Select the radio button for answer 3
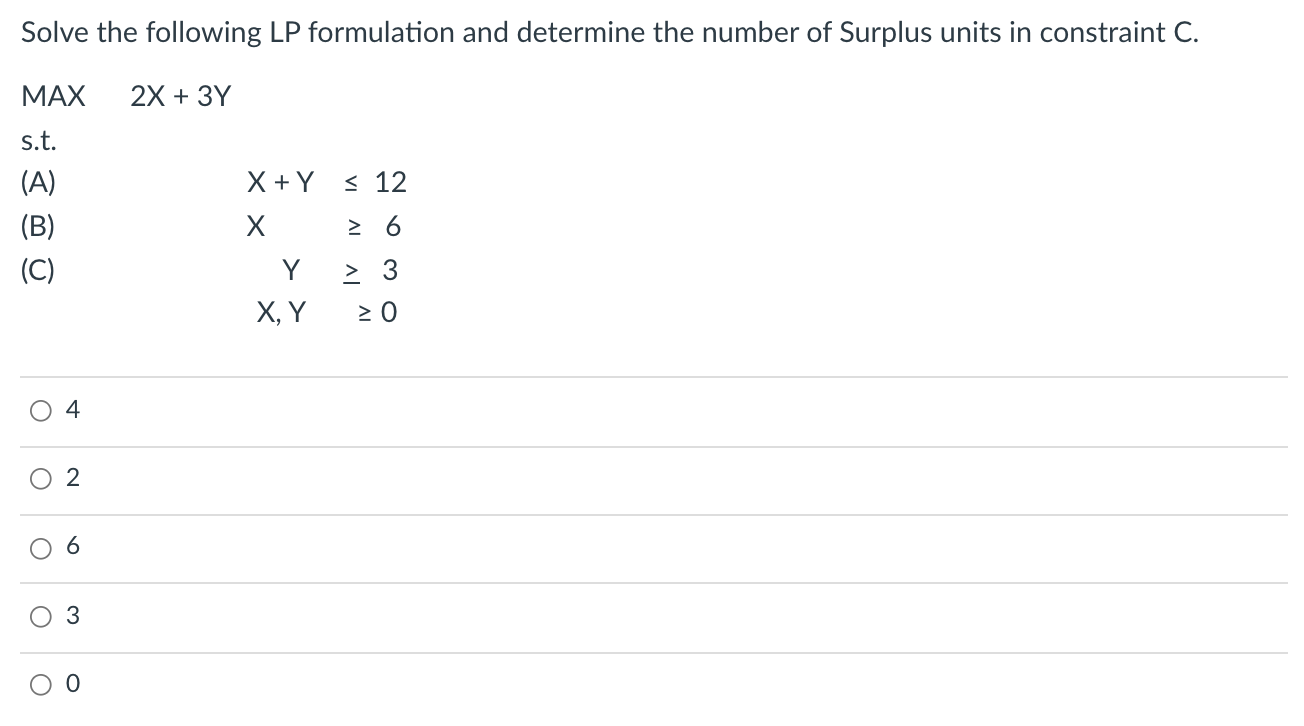 (40, 616)
